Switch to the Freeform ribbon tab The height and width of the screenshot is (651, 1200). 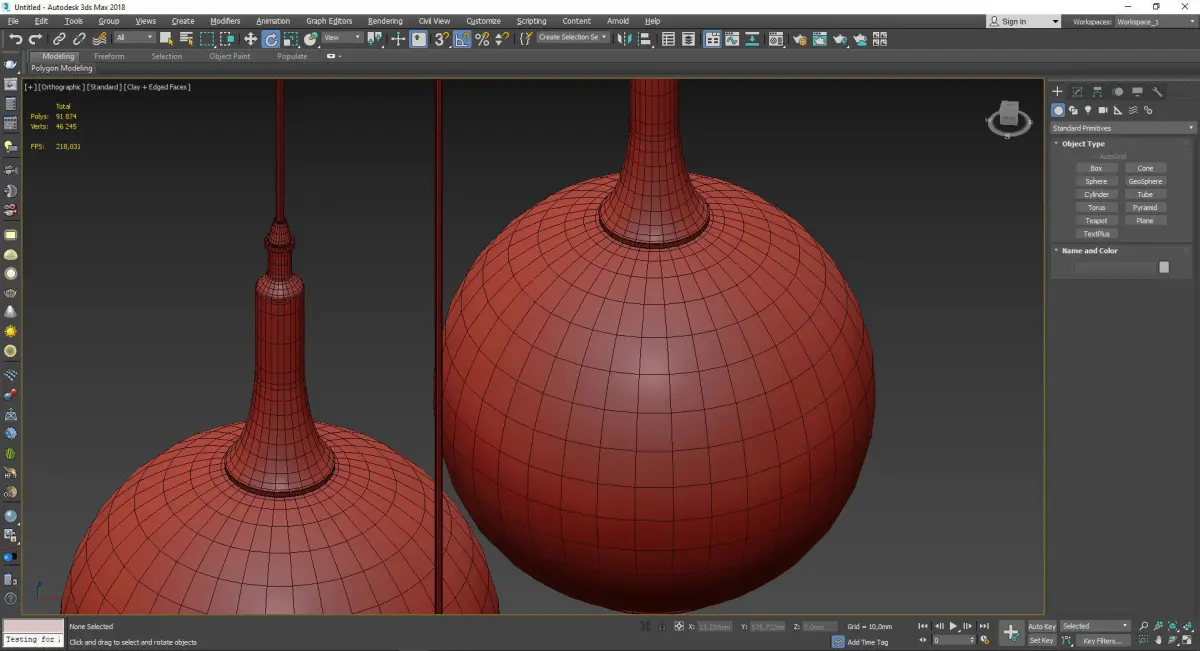tap(109, 56)
